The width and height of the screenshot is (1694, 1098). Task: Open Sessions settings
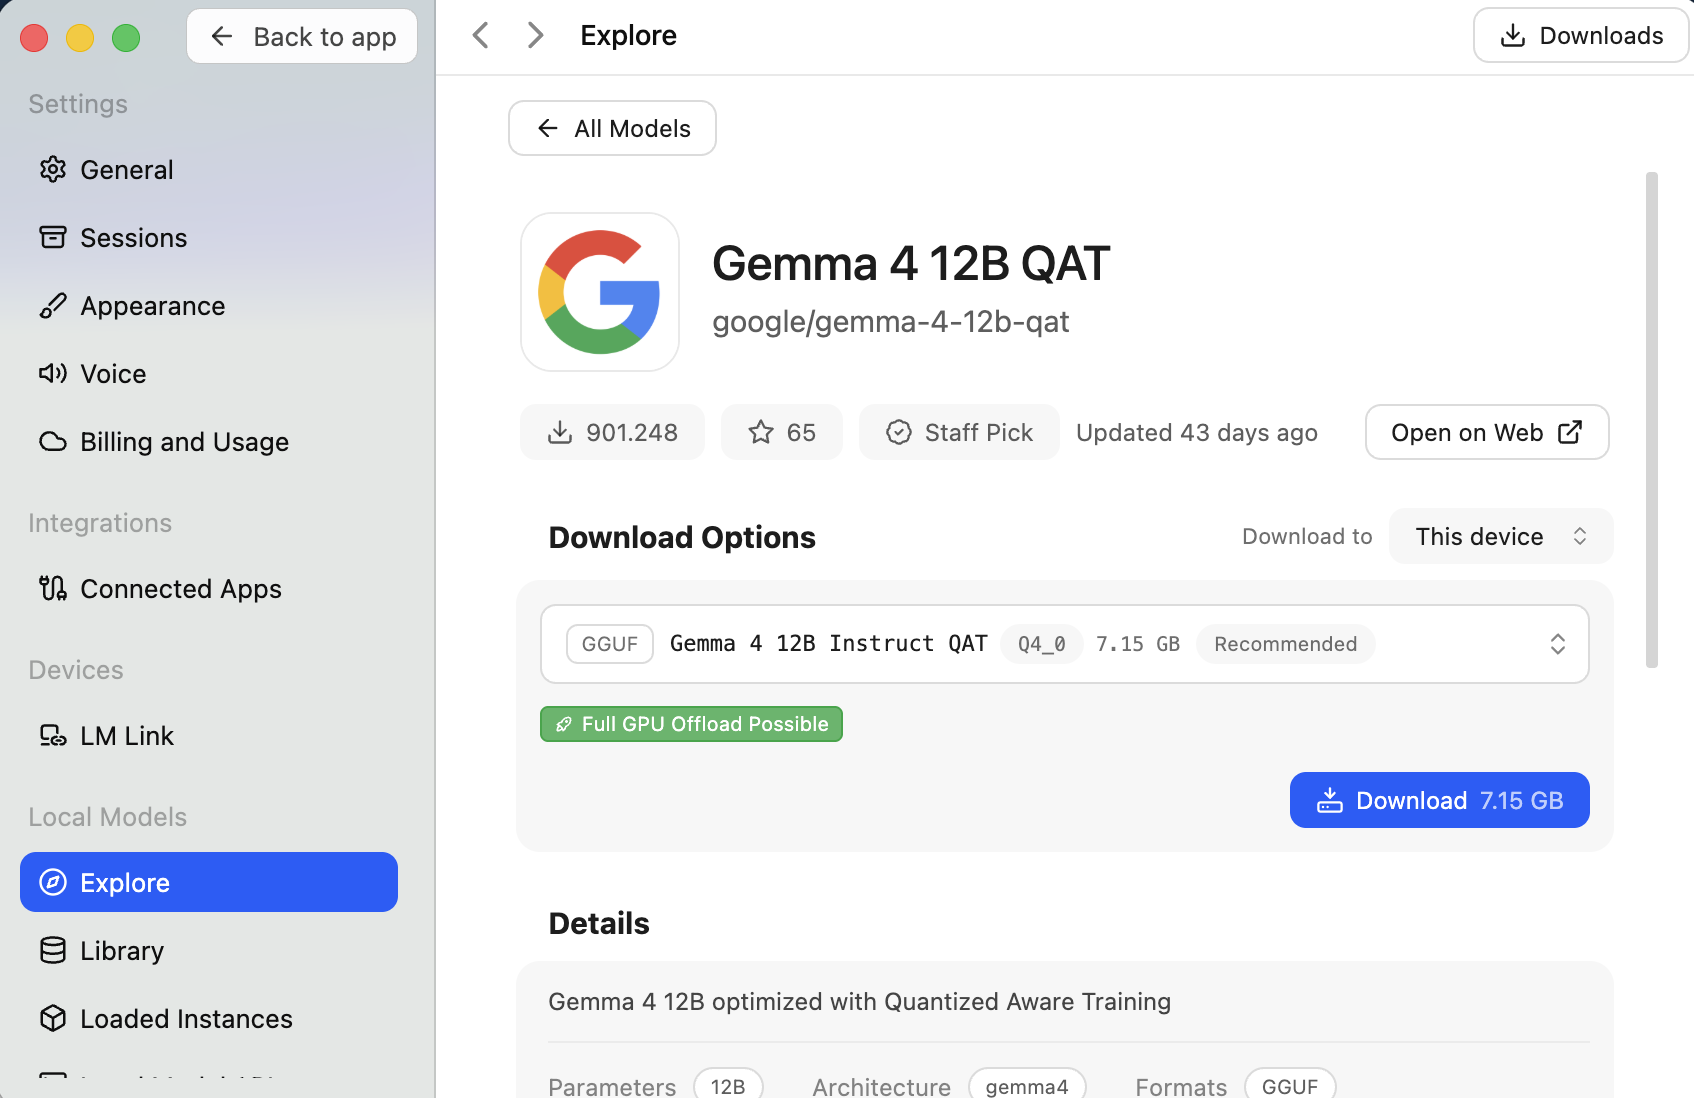click(209, 238)
